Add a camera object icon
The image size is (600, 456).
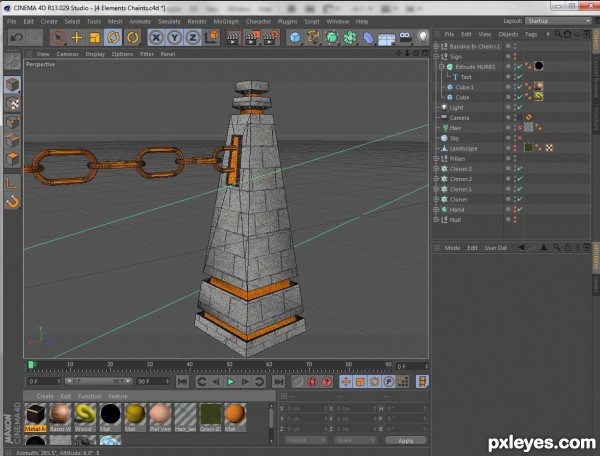point(405,37)
